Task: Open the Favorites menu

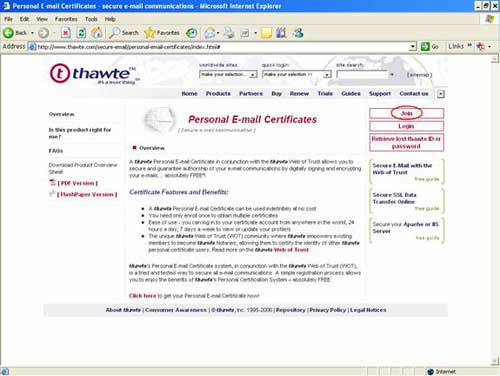Action: (66, 19)
